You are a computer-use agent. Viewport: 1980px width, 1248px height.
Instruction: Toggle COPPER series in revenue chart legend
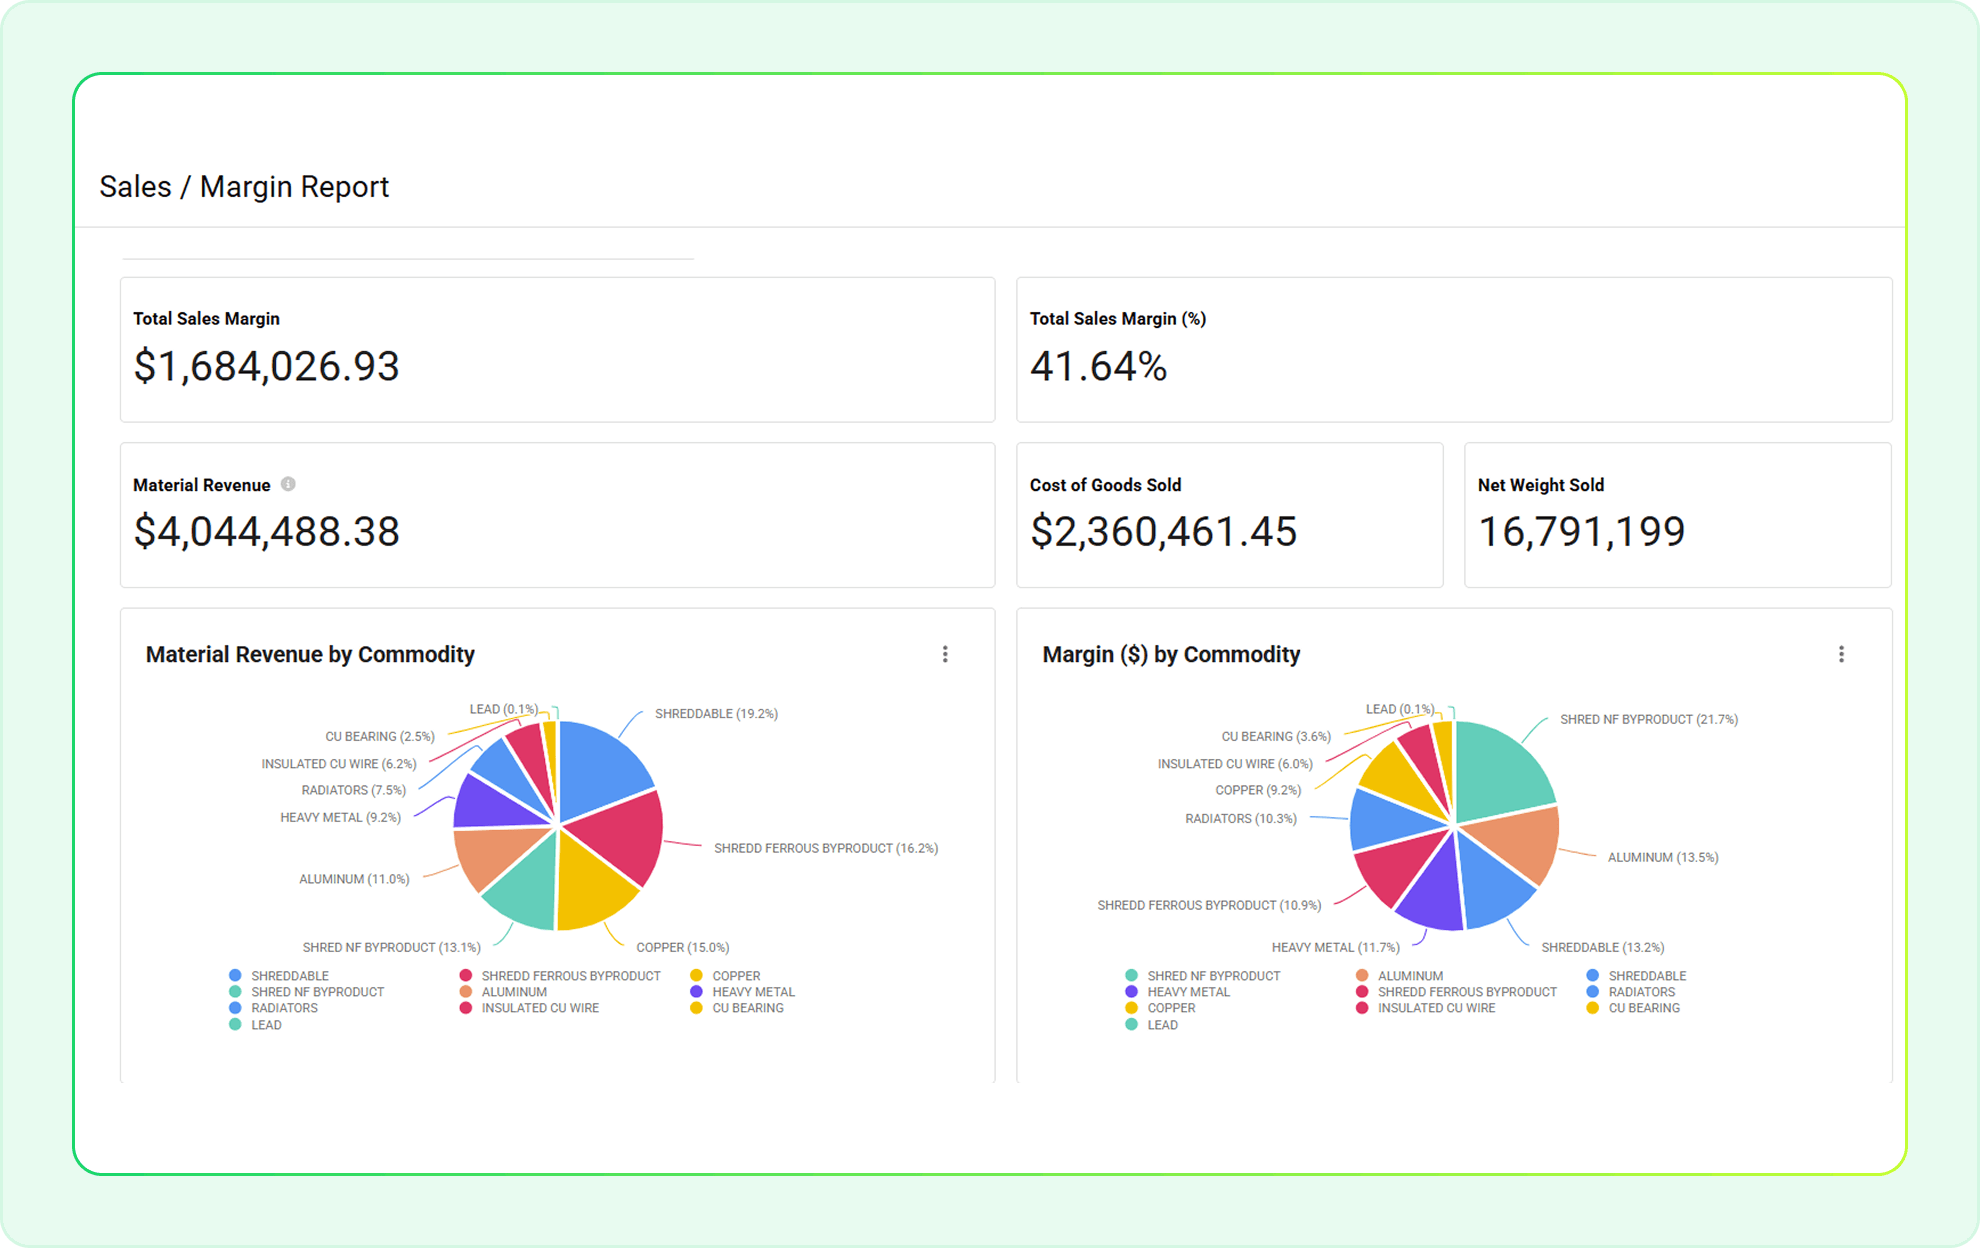point(735,975)
